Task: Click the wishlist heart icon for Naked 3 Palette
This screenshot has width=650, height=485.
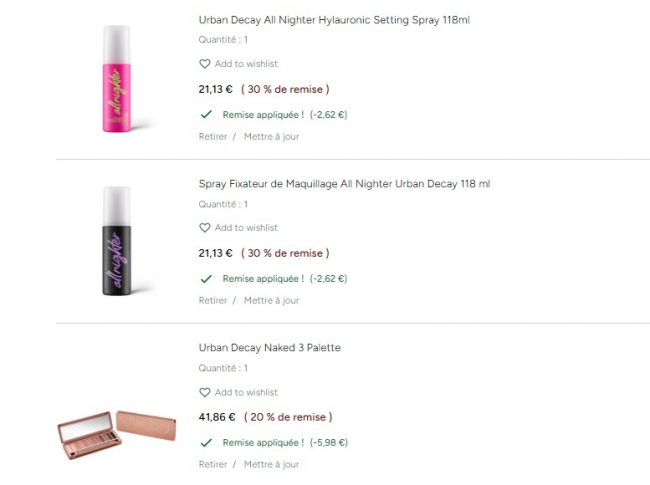Action: (205, 393)
